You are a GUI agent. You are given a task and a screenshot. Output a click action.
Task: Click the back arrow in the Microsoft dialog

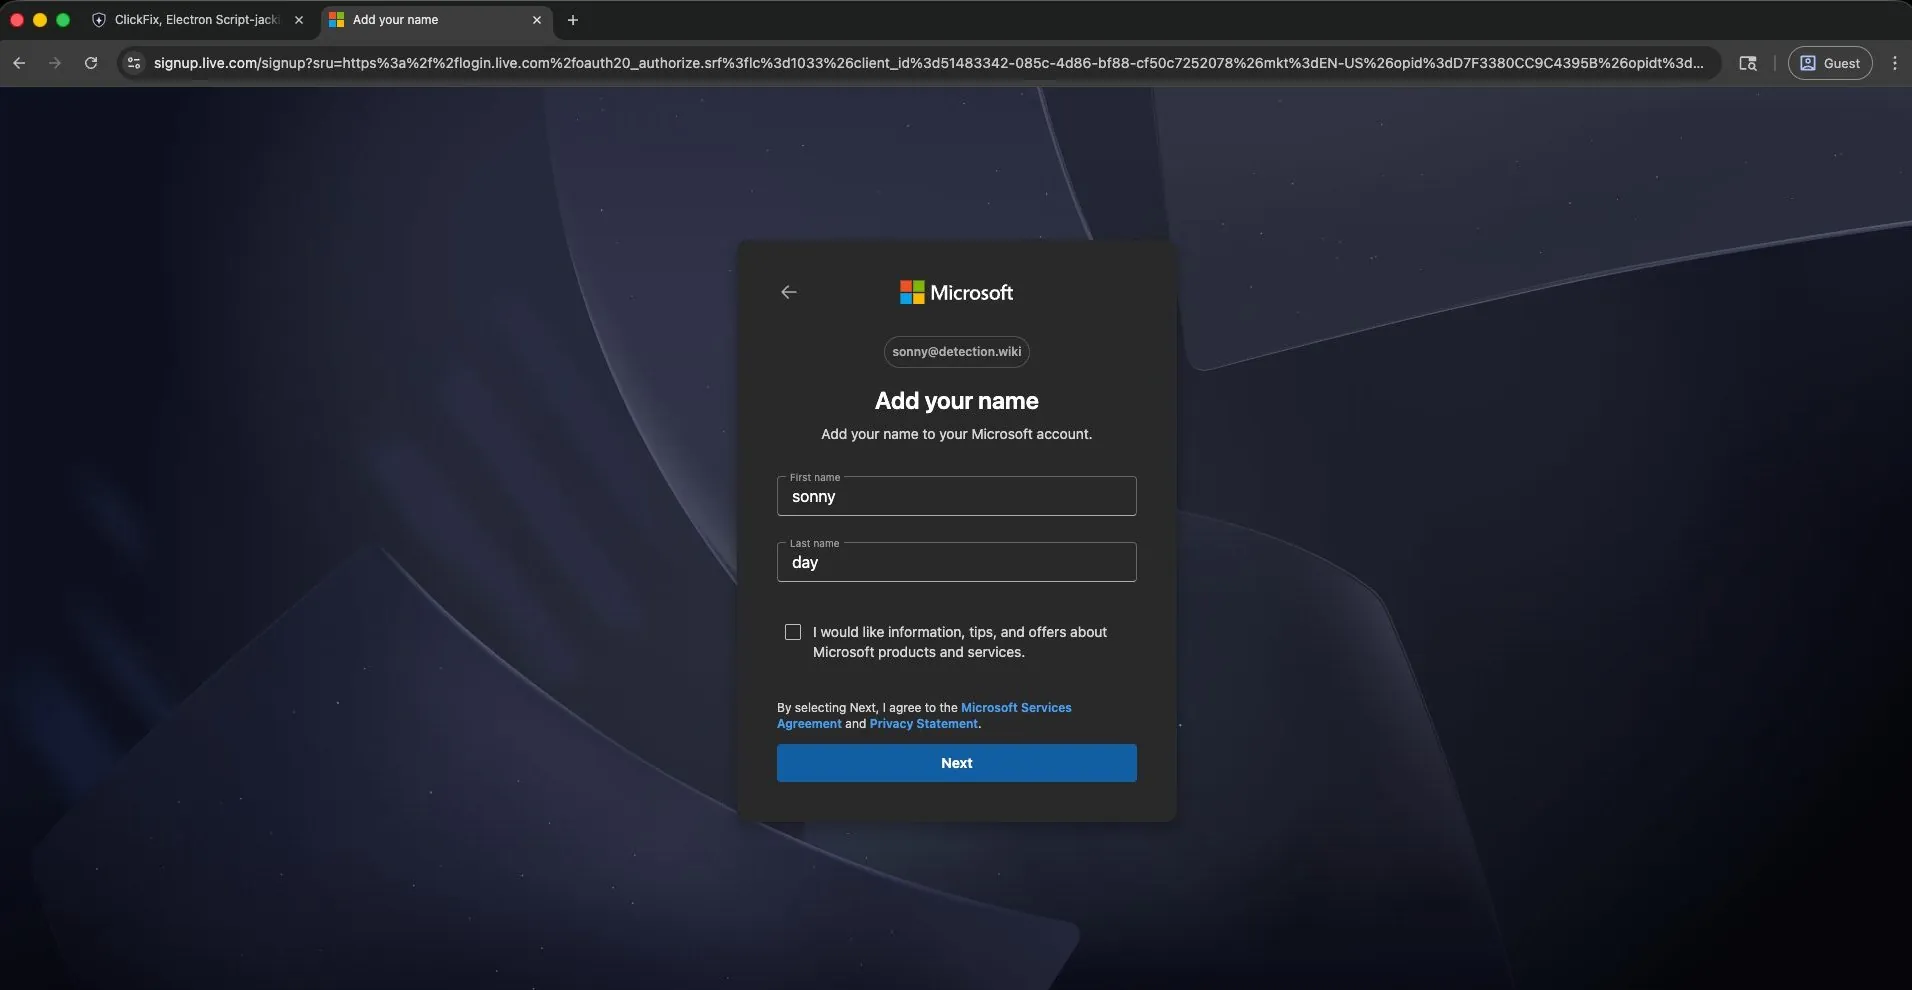coord(789,292)
